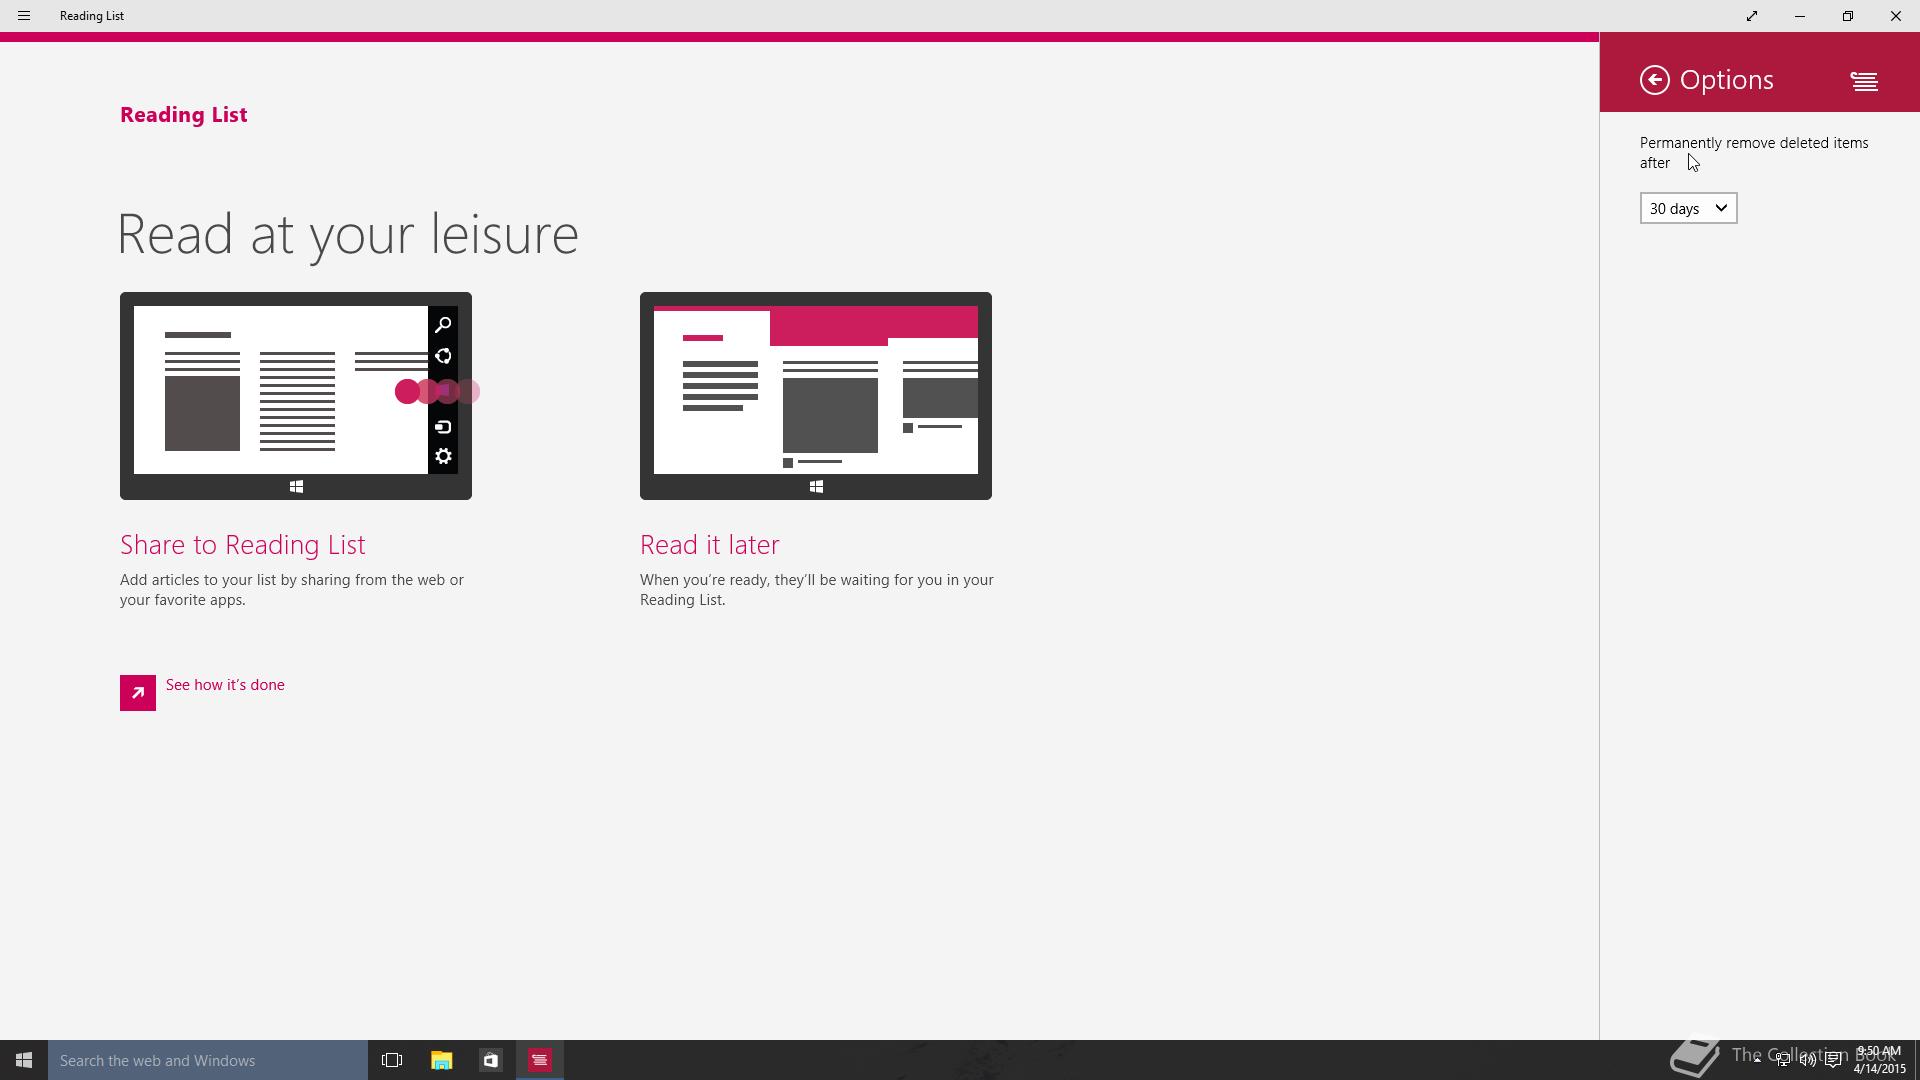Show hidden tray icons chevron
1920x1080 pixels.
coord(1757,1060)
